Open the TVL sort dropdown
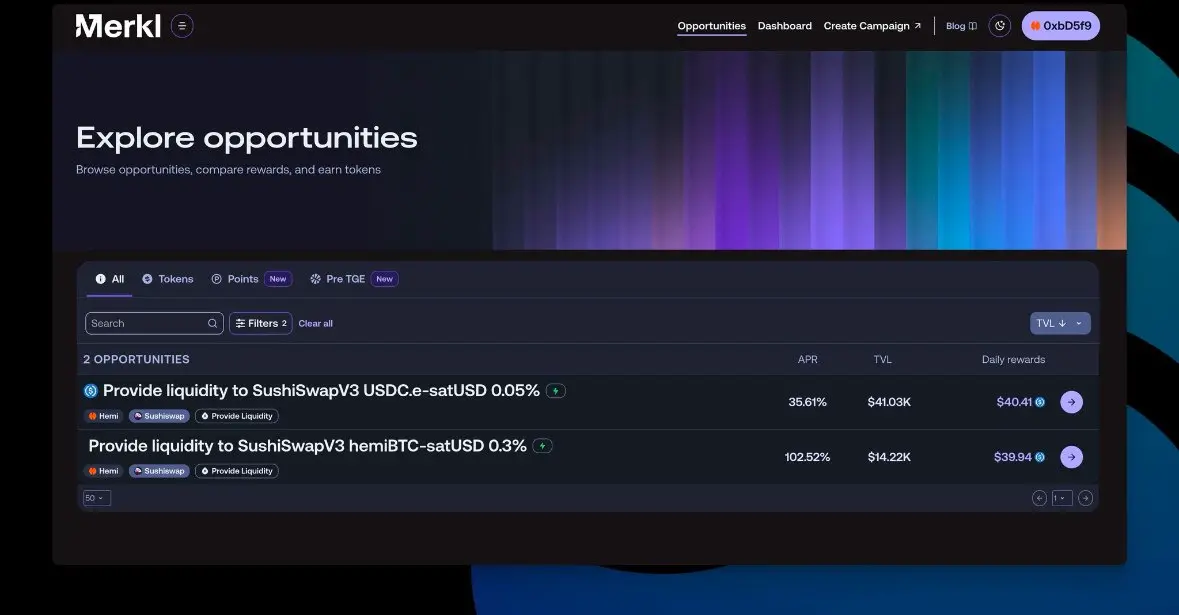 pos(1059,323)
